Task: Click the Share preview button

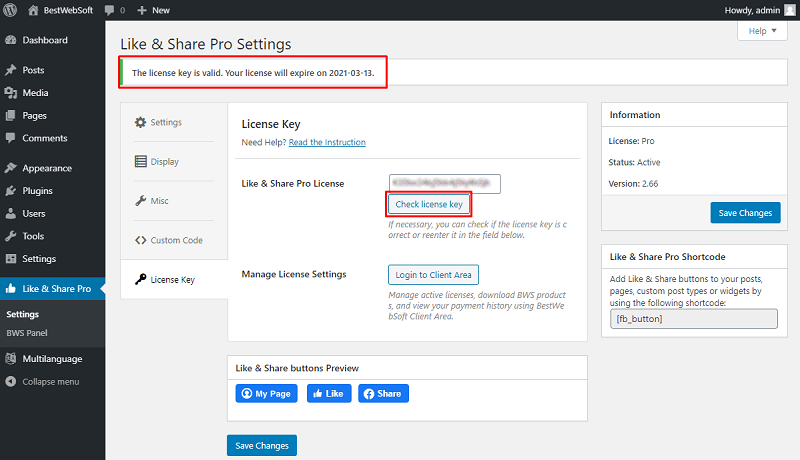Action: 383,394
